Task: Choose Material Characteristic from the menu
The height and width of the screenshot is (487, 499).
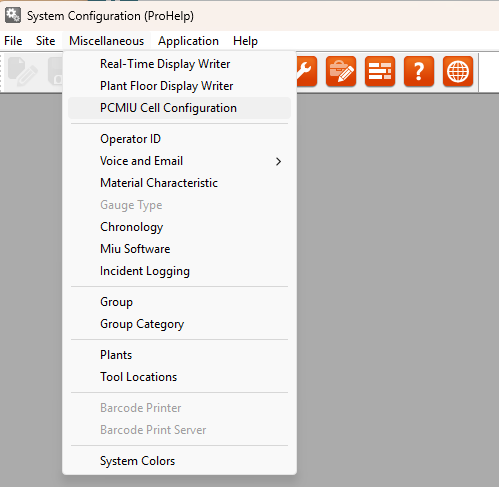Action: click(179, 183)
